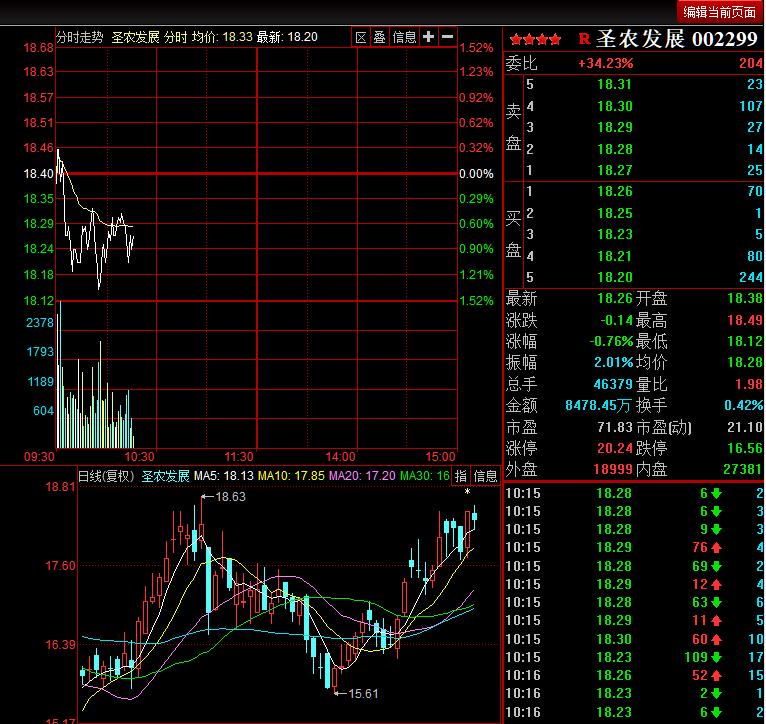Click sell level 5 price 18.31

point(614,85)
